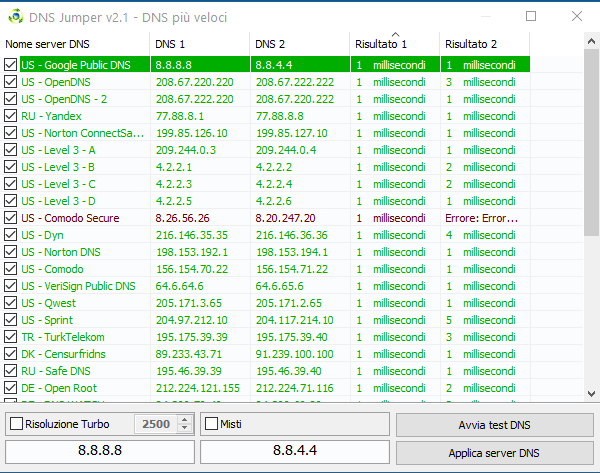Sort by the Risultato 1 column header
600x473 pixels.
[x=393, y=45]
